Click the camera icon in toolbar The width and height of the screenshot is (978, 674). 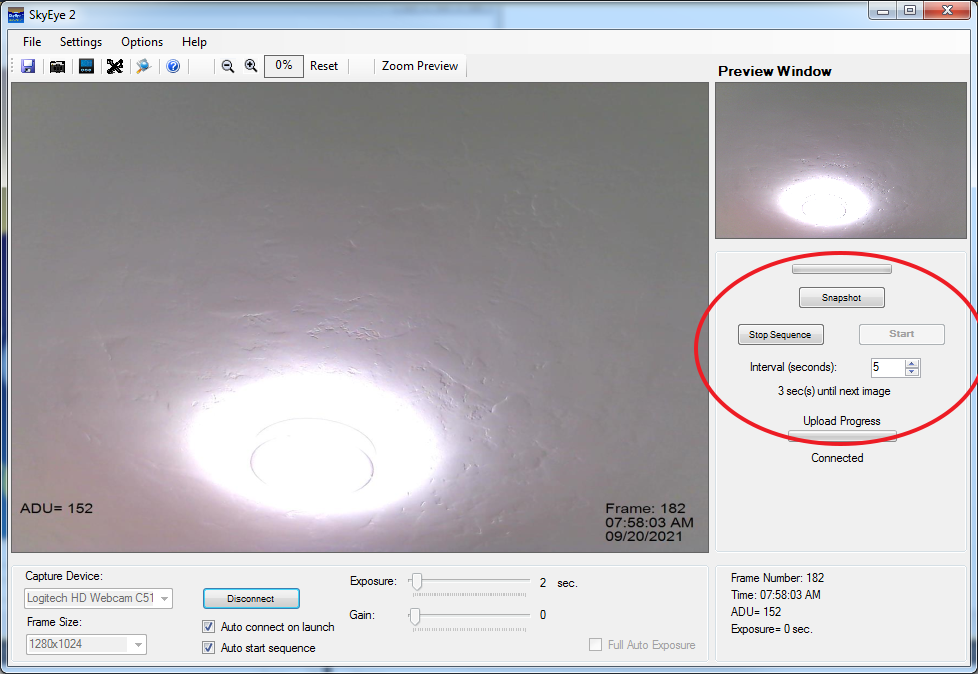[x=57, y=66]
